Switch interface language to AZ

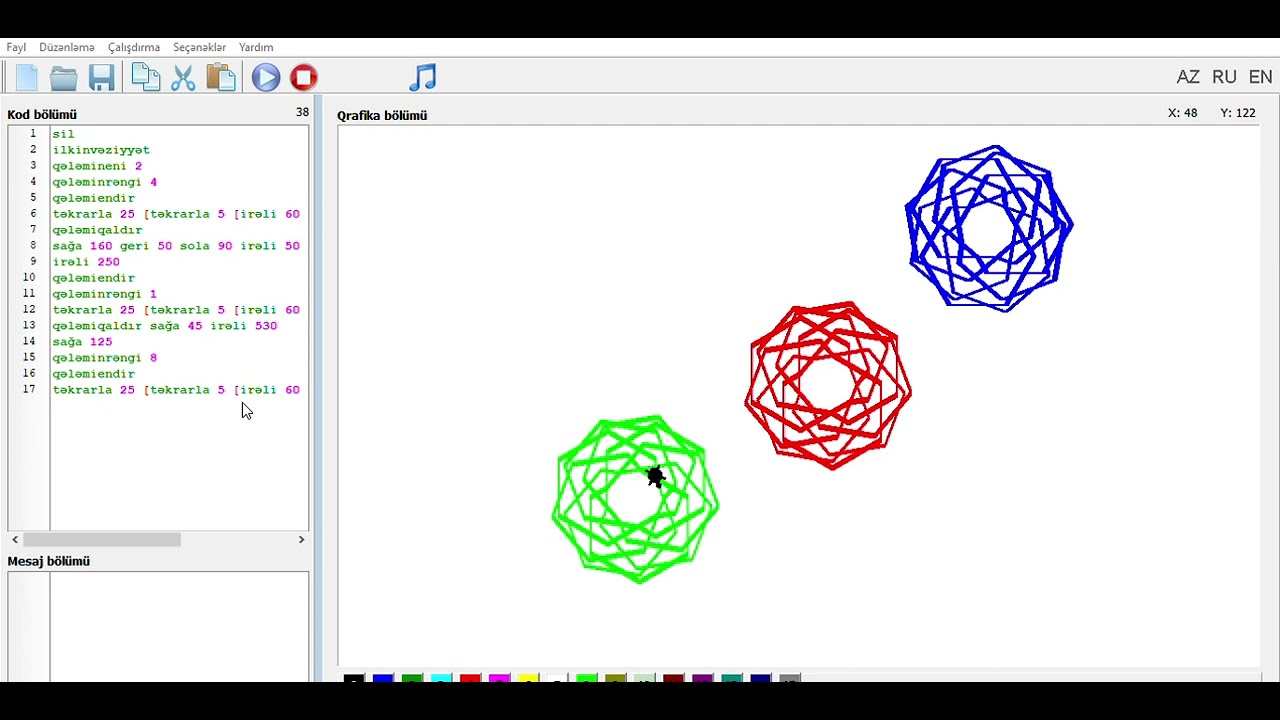pyautogui.click(x=1188, y=77)
